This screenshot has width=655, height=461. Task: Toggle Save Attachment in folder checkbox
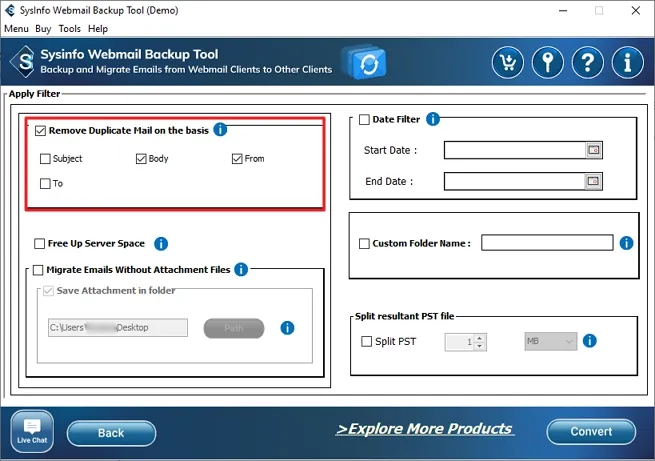48,291
